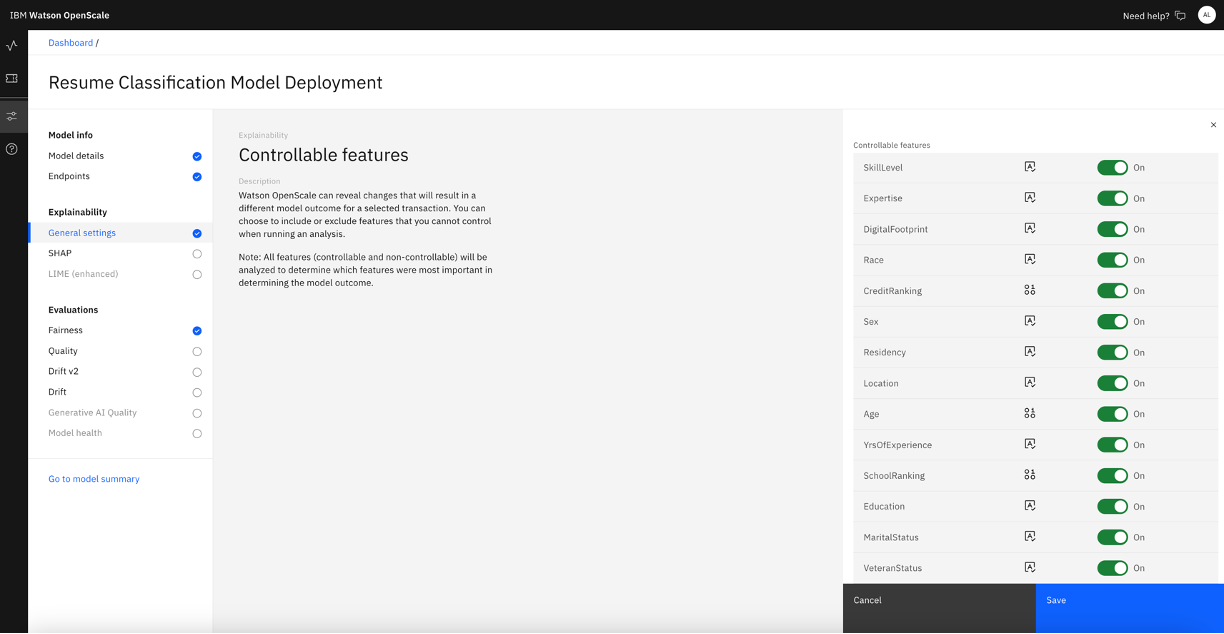Click the Need help? text
Viewport: 1224px width, 634px height.
[1146, 16]
